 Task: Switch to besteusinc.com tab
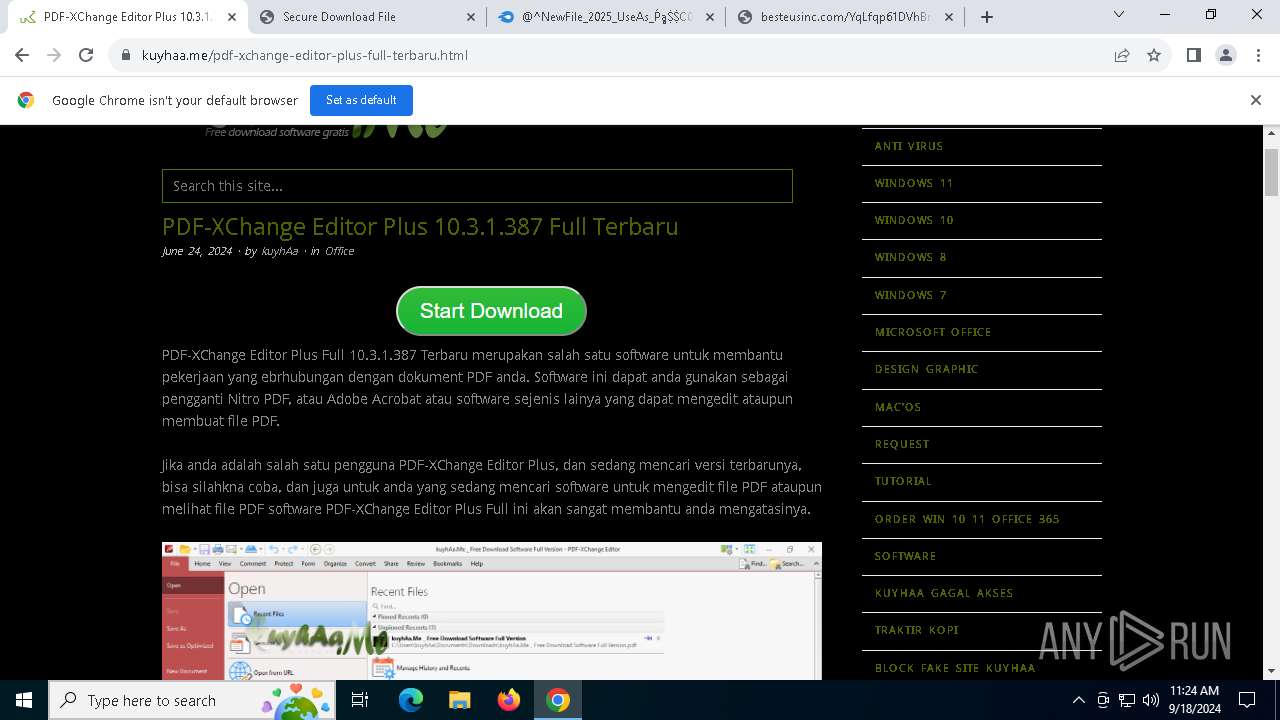(x=845, y=16)
